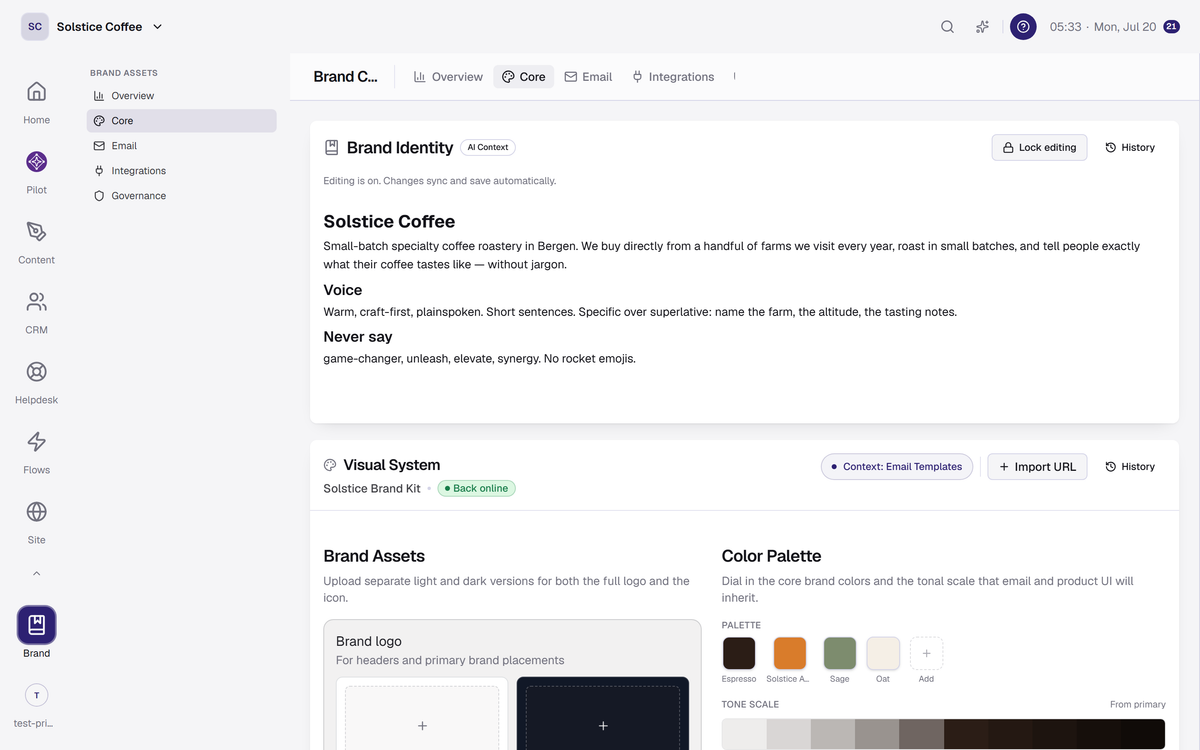The image size is (1200, 750).
Task: Click the Never say words list text
Action: pos(480,359)
